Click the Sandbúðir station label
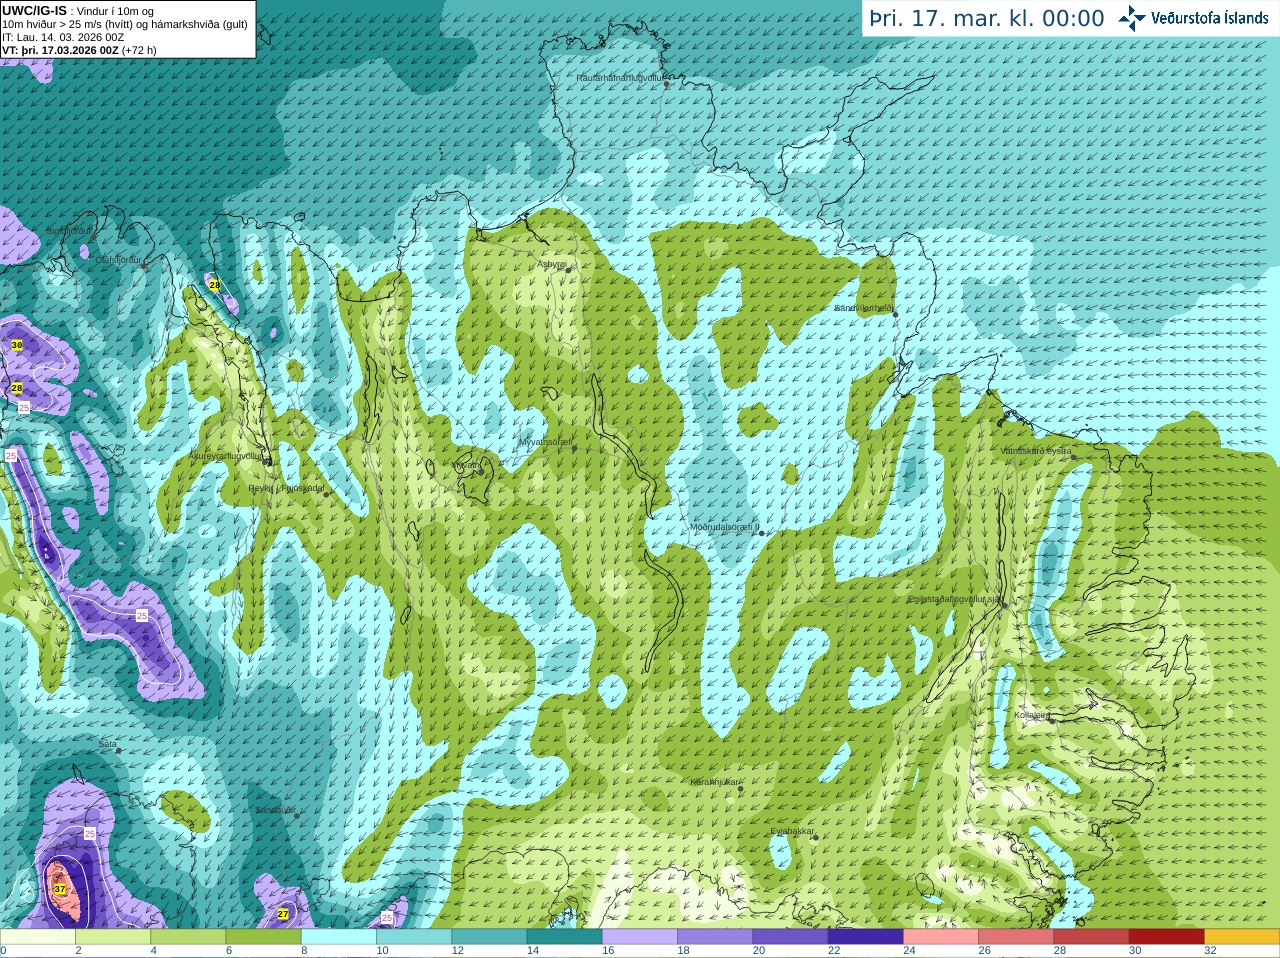The height and width of the screenshot is (958, 1280). (275, 810)
